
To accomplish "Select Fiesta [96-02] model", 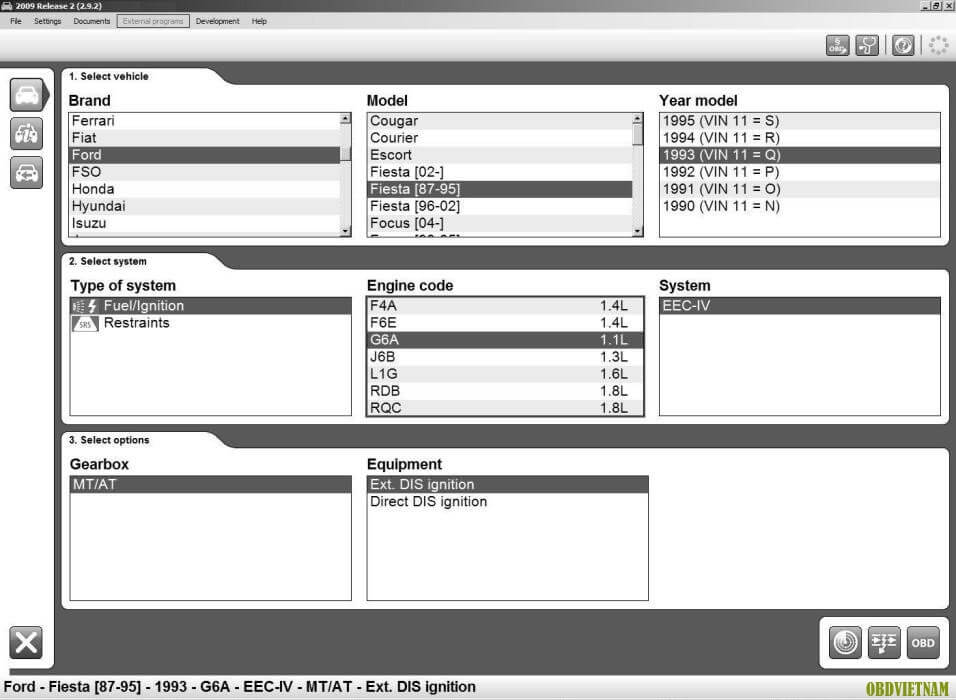I will coord(500,206).
